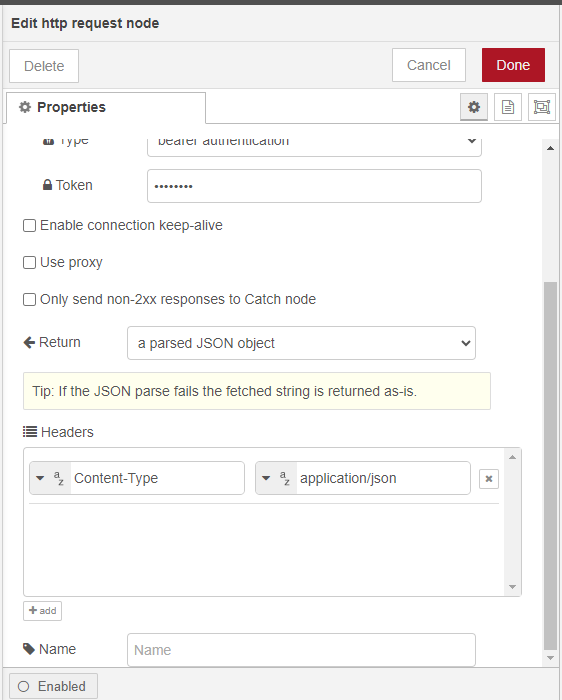
Task: Click the properties panel vertical scrollbar
Action: [550, 468]
